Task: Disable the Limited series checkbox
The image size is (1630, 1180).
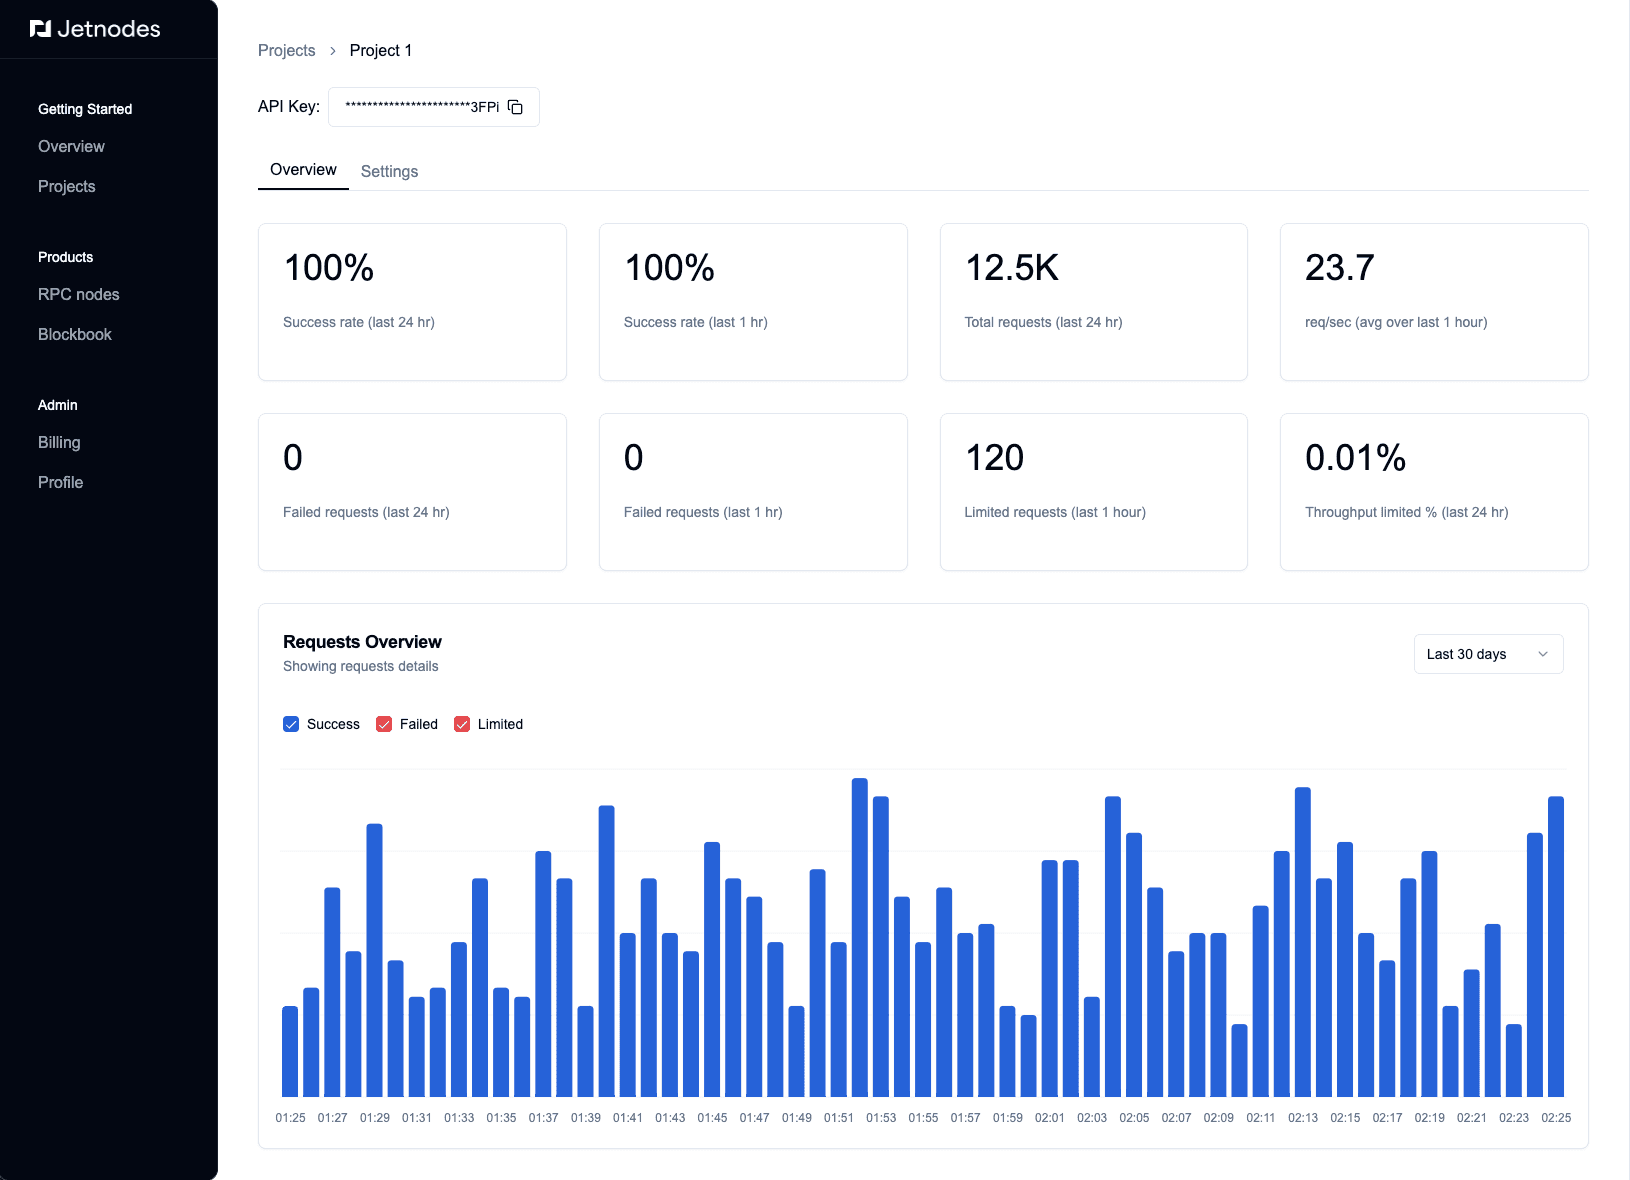Action: 462,724
